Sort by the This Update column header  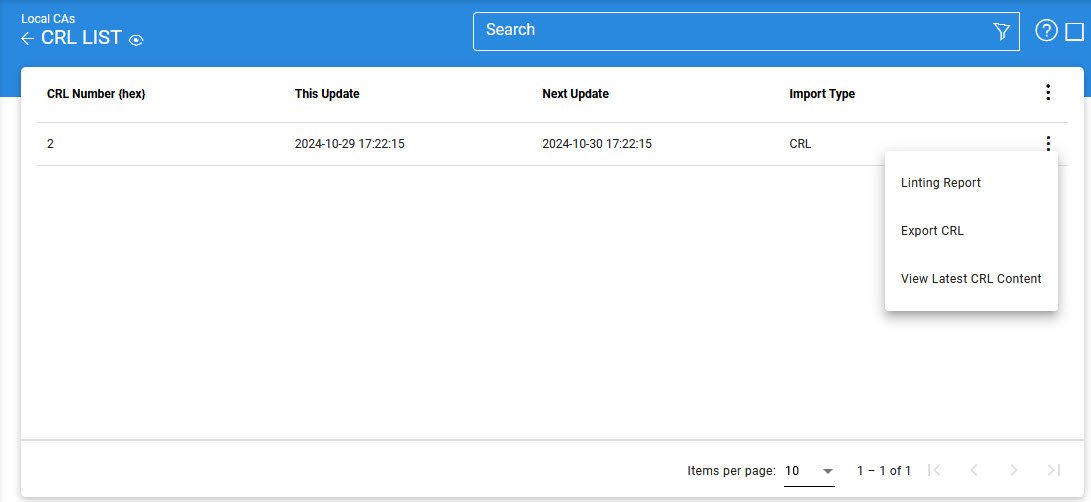[327, 94]
